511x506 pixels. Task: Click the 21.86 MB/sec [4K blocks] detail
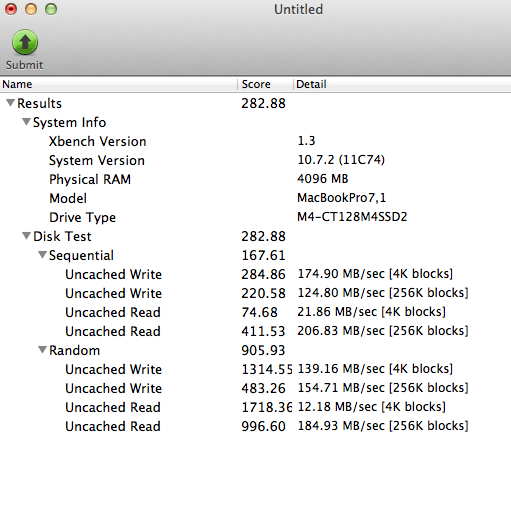[372, 312]
